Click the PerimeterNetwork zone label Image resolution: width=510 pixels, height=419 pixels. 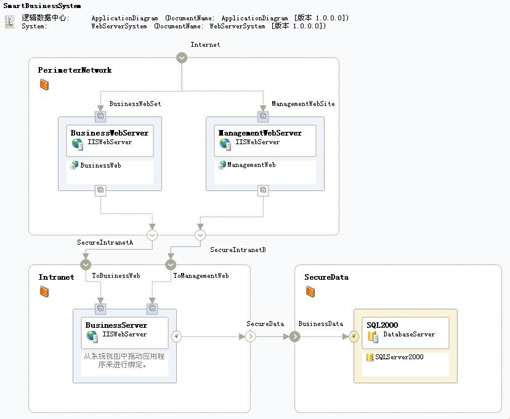click(x=75, y=70)
